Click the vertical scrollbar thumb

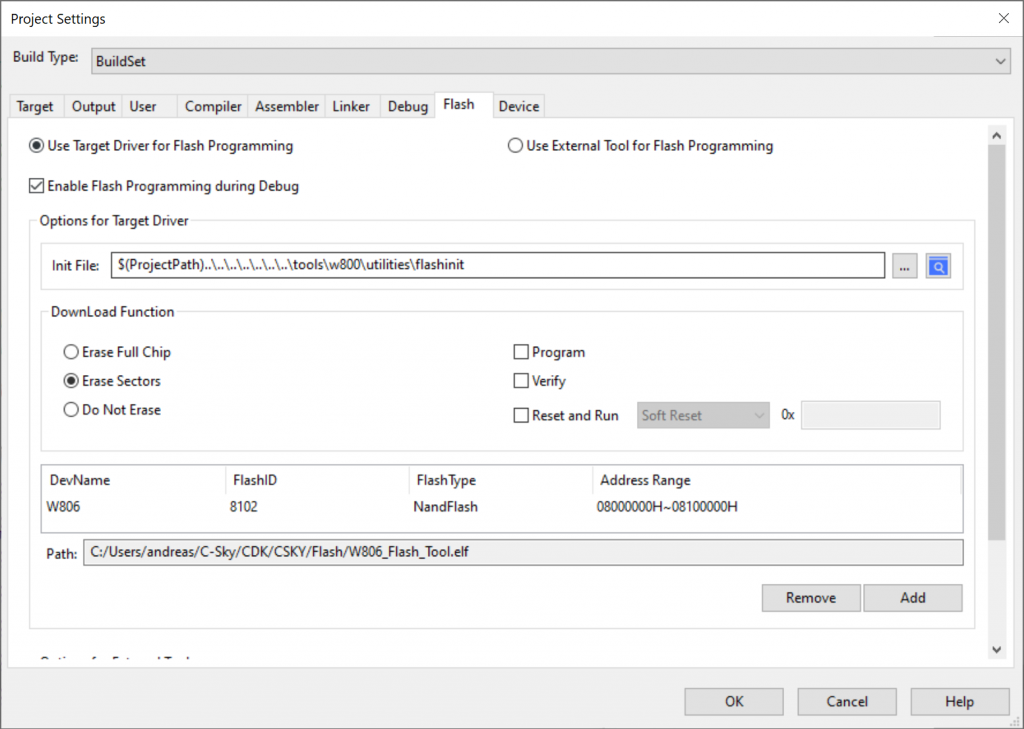pos(997,343)
